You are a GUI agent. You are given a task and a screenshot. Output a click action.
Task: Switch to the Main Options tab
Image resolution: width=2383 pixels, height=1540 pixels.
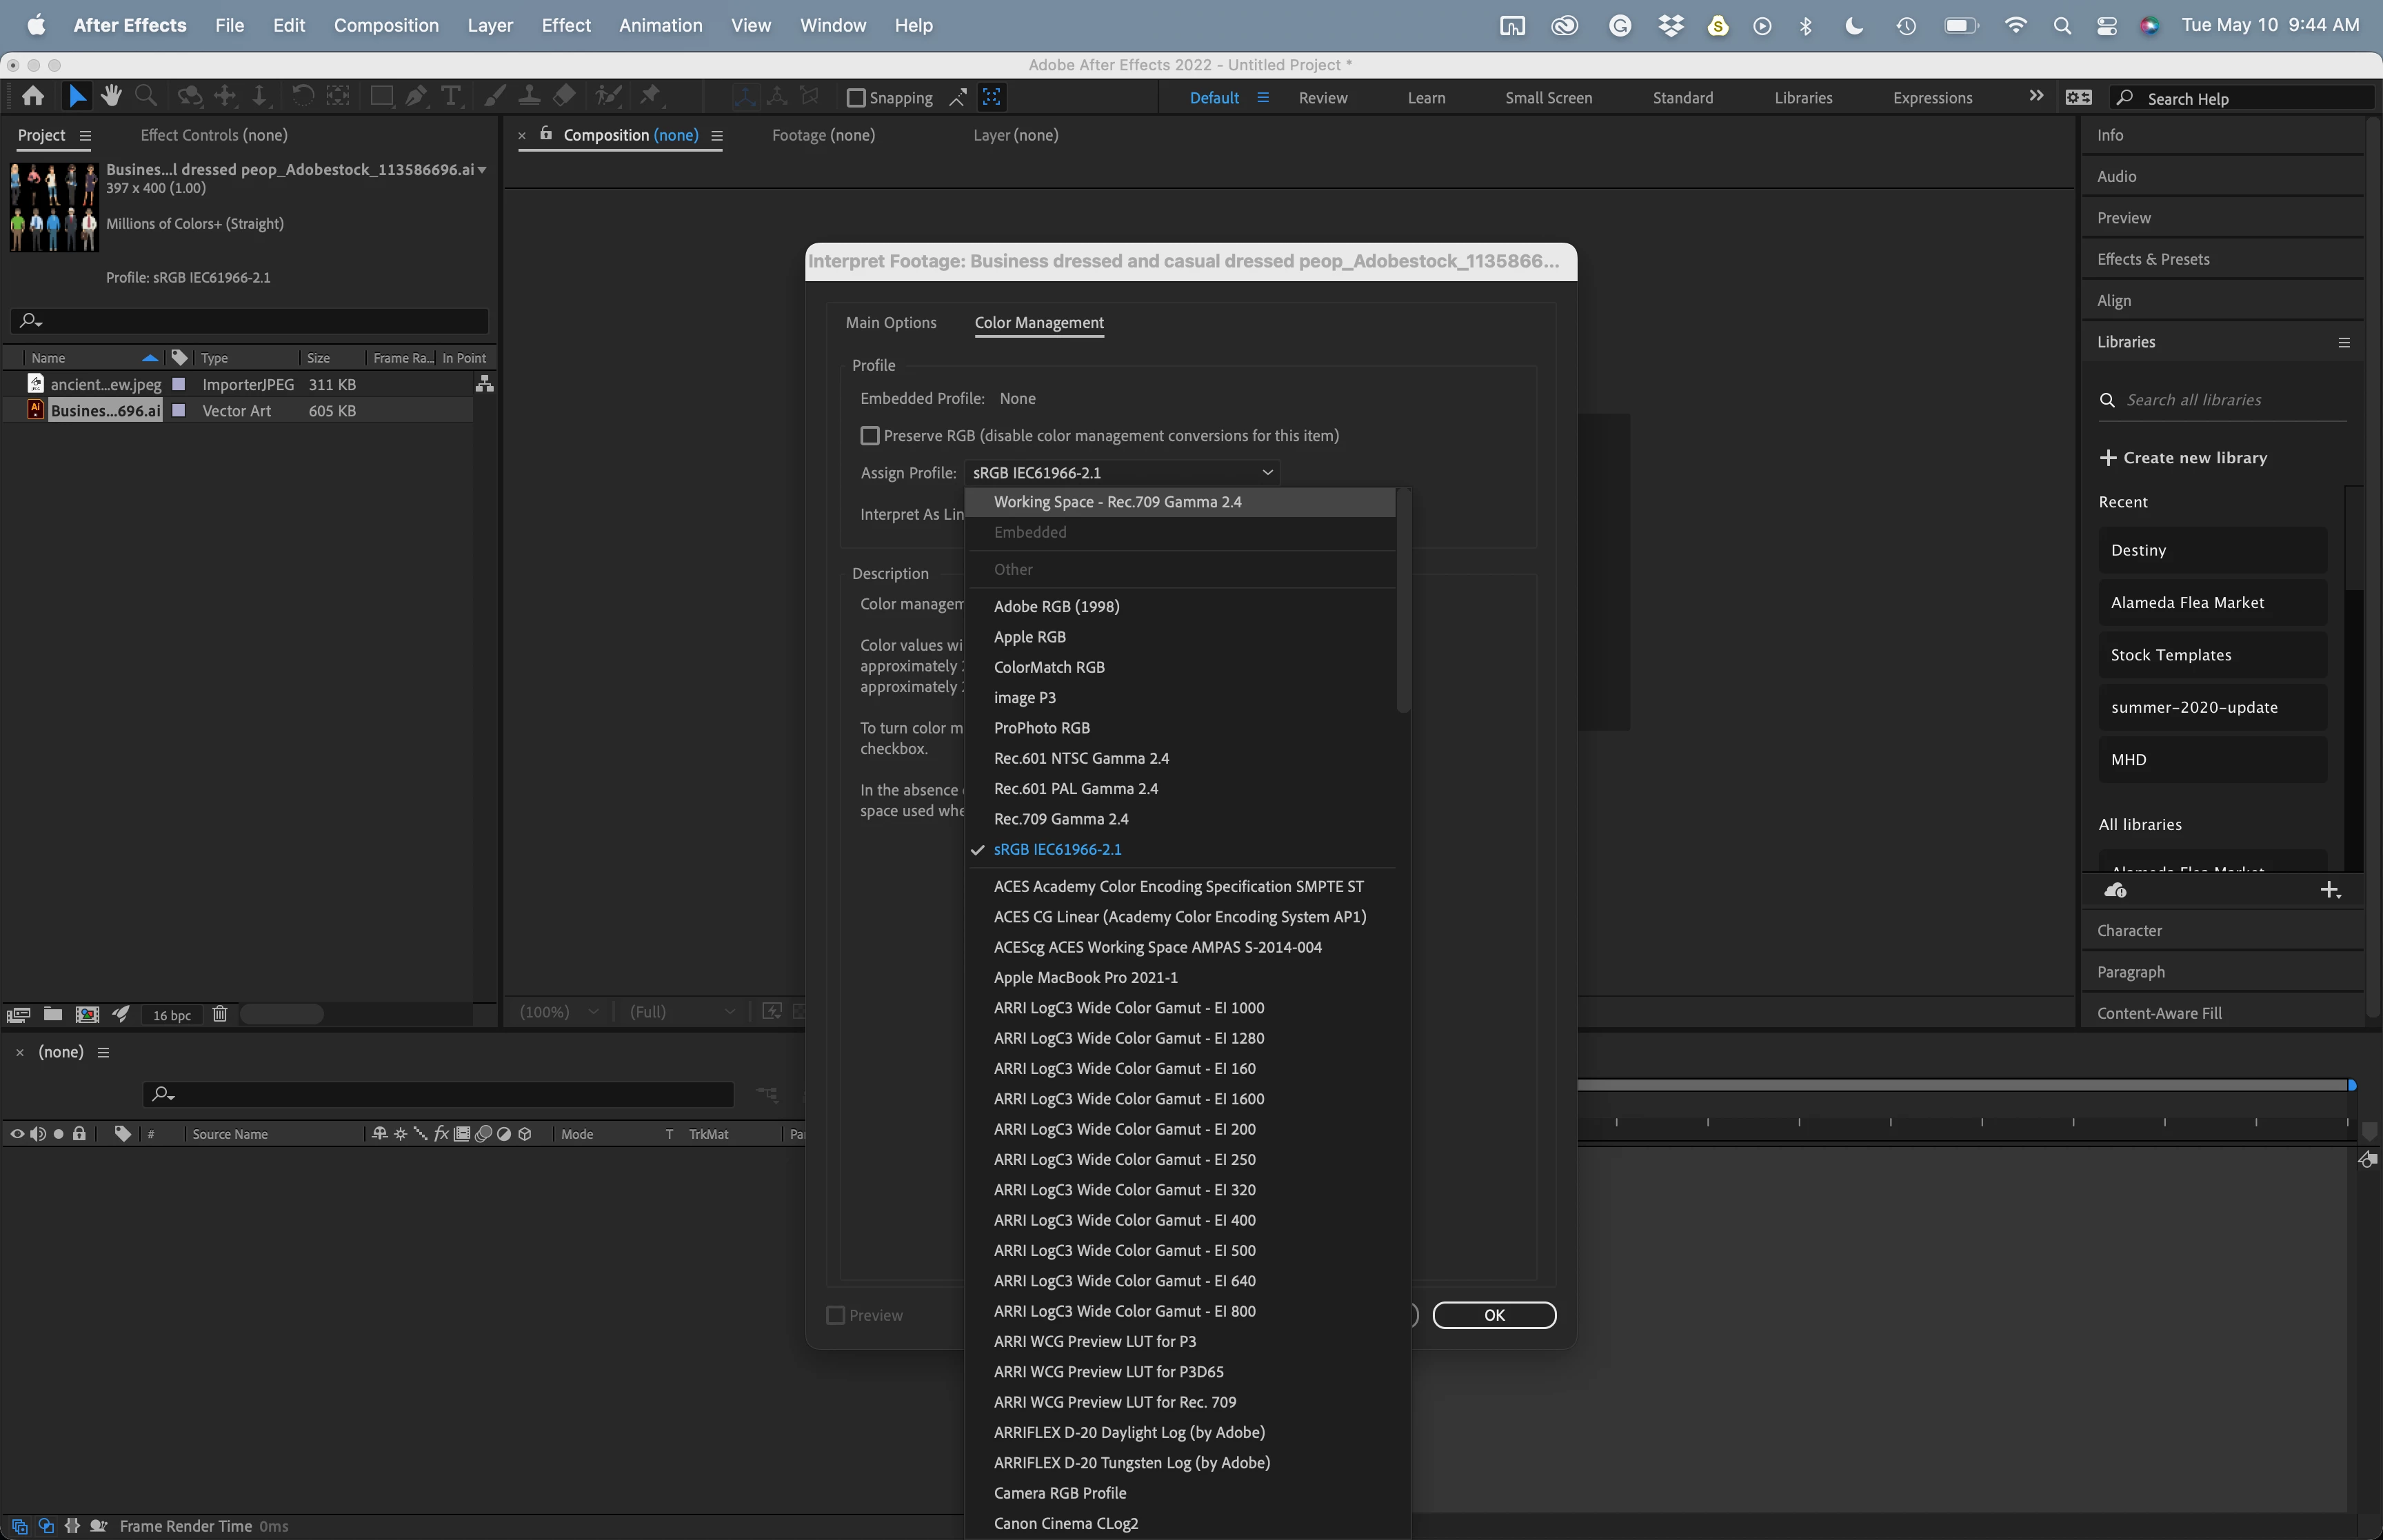click(x=890, y=323)
